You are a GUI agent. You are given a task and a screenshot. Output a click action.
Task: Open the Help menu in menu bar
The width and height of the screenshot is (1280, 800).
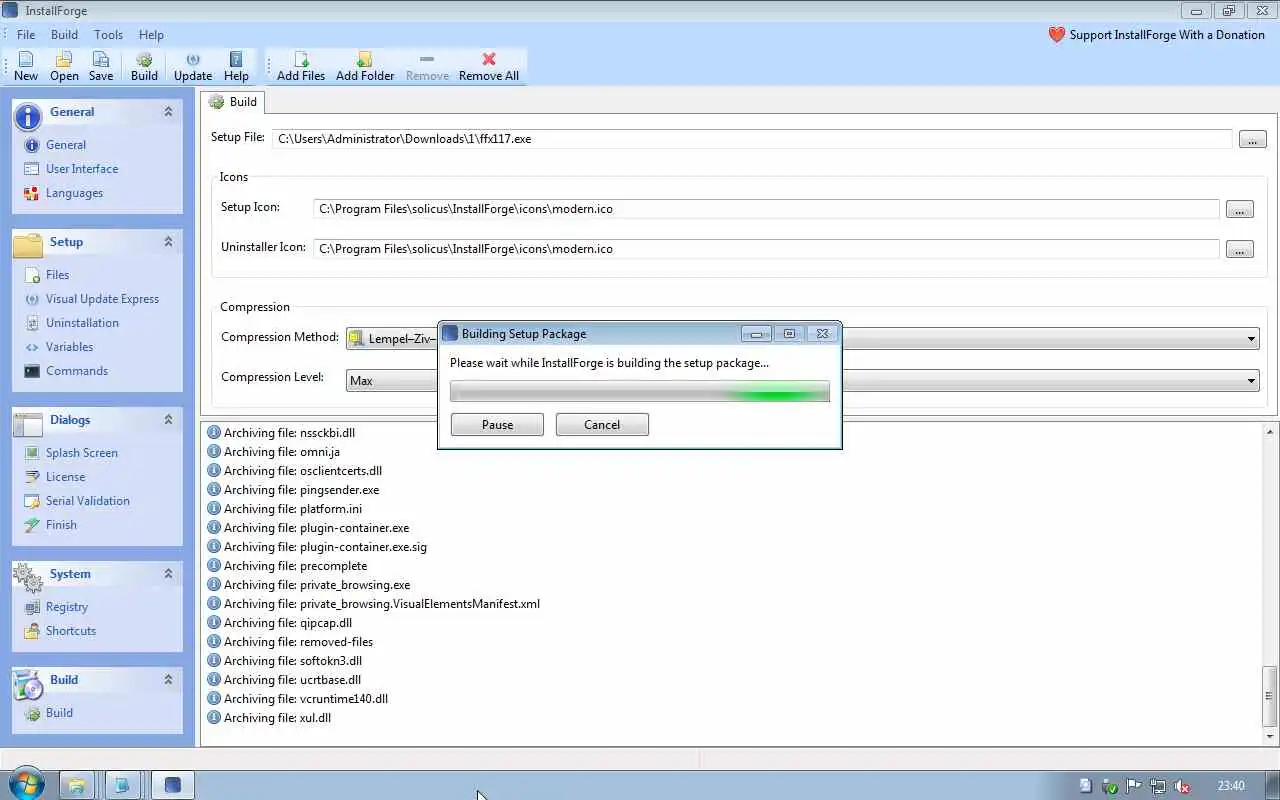tap(151, 35)
